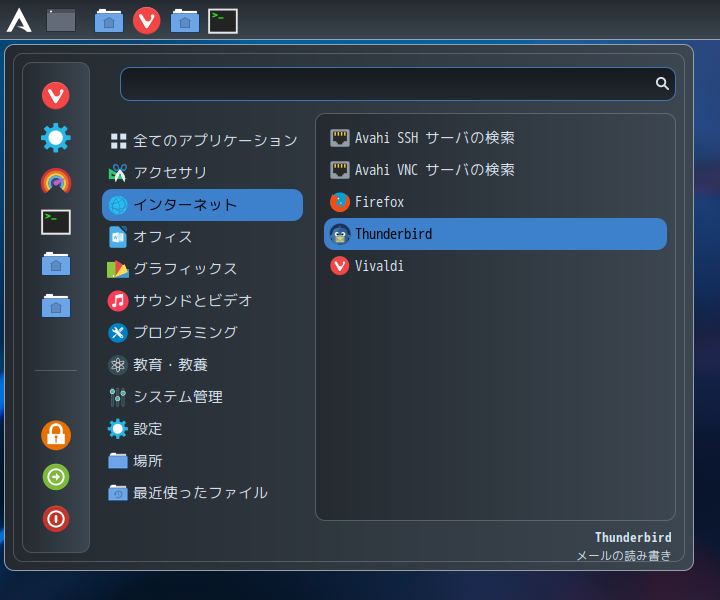
Task: Select サウンドとビデオ category
Action: (x=202, y=301)
